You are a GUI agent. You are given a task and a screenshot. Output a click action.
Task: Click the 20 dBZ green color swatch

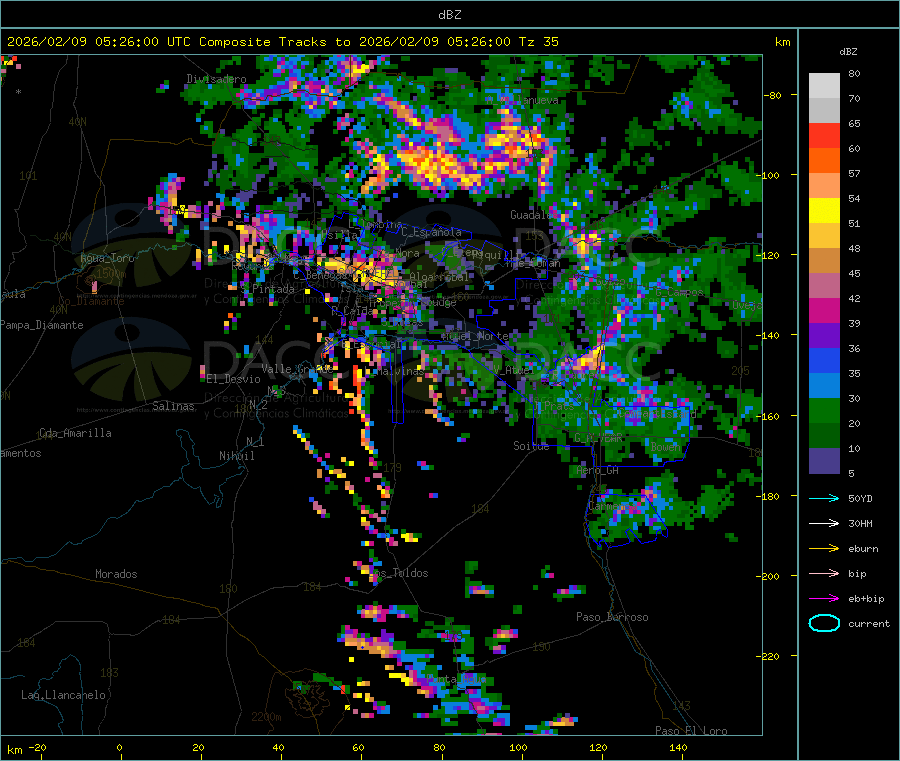pos(824,436)
